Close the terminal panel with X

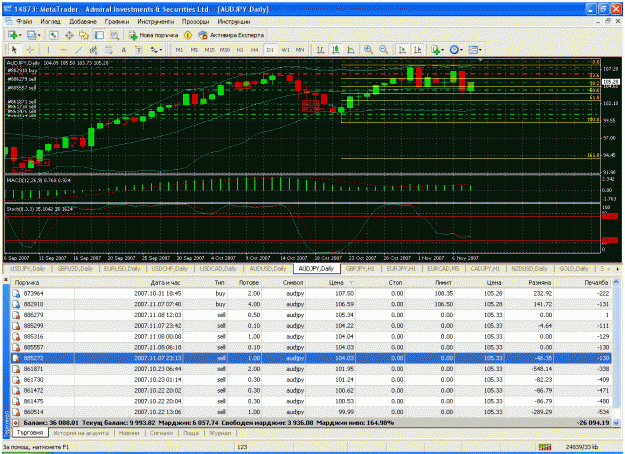pyautogui.click(x=6, y=280)
